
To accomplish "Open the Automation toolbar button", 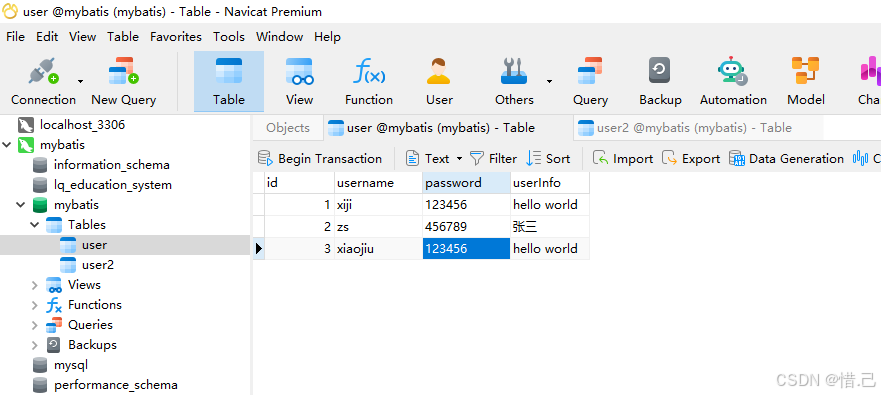I will 733,81.
